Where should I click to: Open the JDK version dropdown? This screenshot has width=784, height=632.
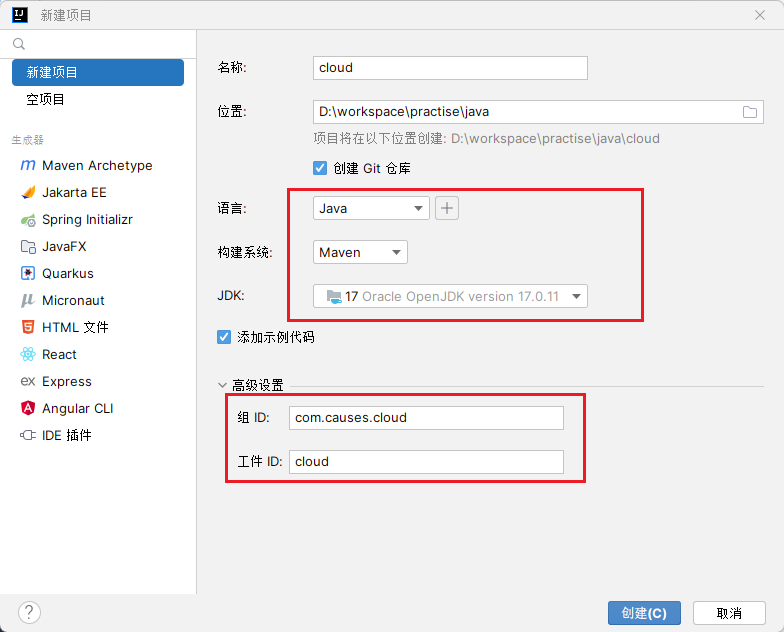pos(450,296)
